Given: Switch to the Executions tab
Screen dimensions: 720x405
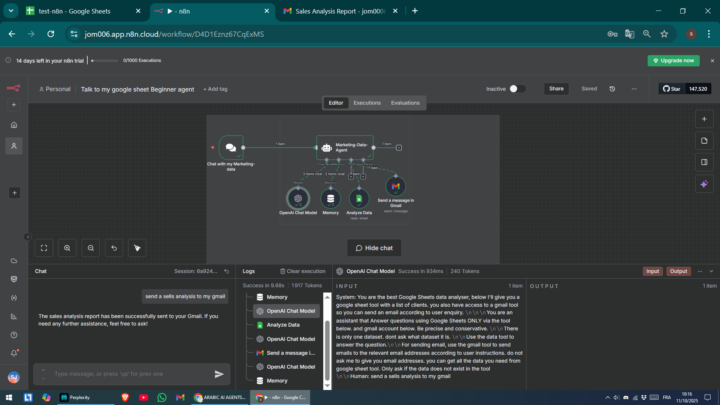Looking at the screenshot, I should [x=367, y=103].
